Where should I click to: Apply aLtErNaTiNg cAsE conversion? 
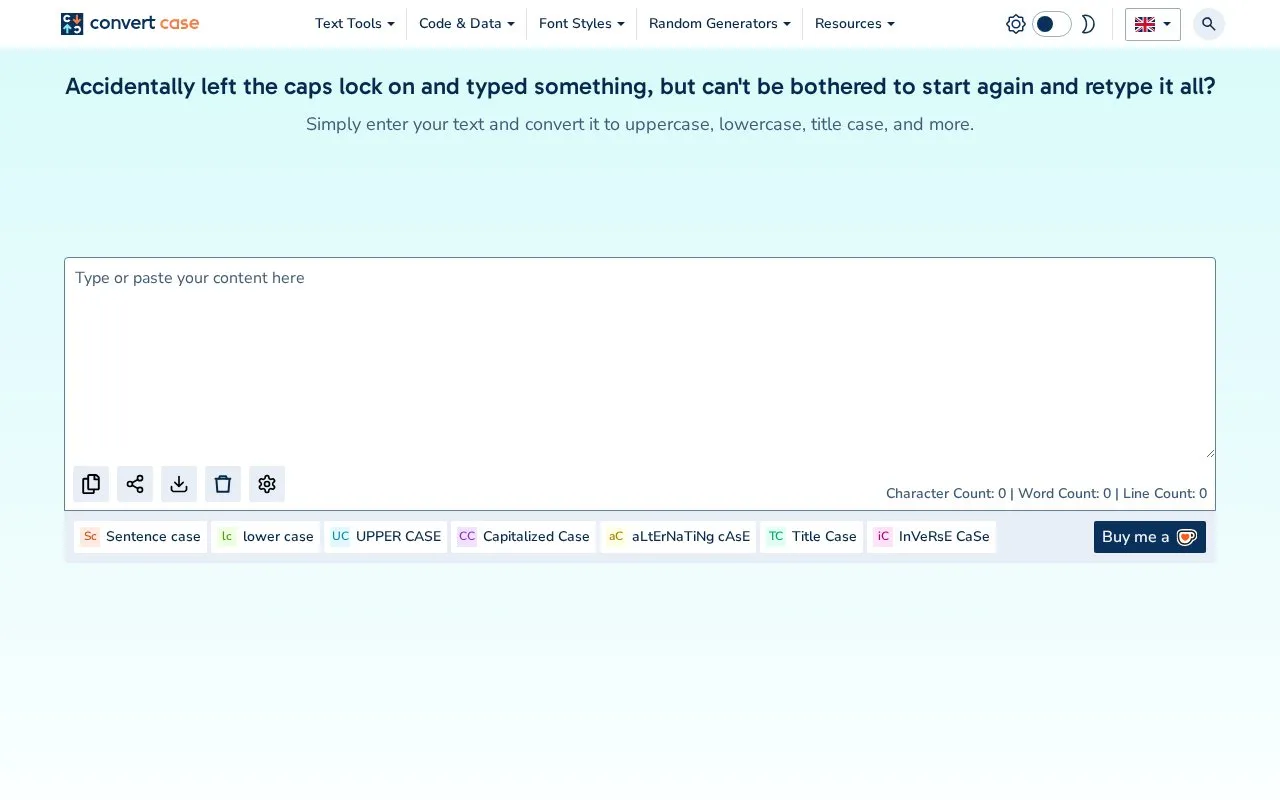[678, 537]
